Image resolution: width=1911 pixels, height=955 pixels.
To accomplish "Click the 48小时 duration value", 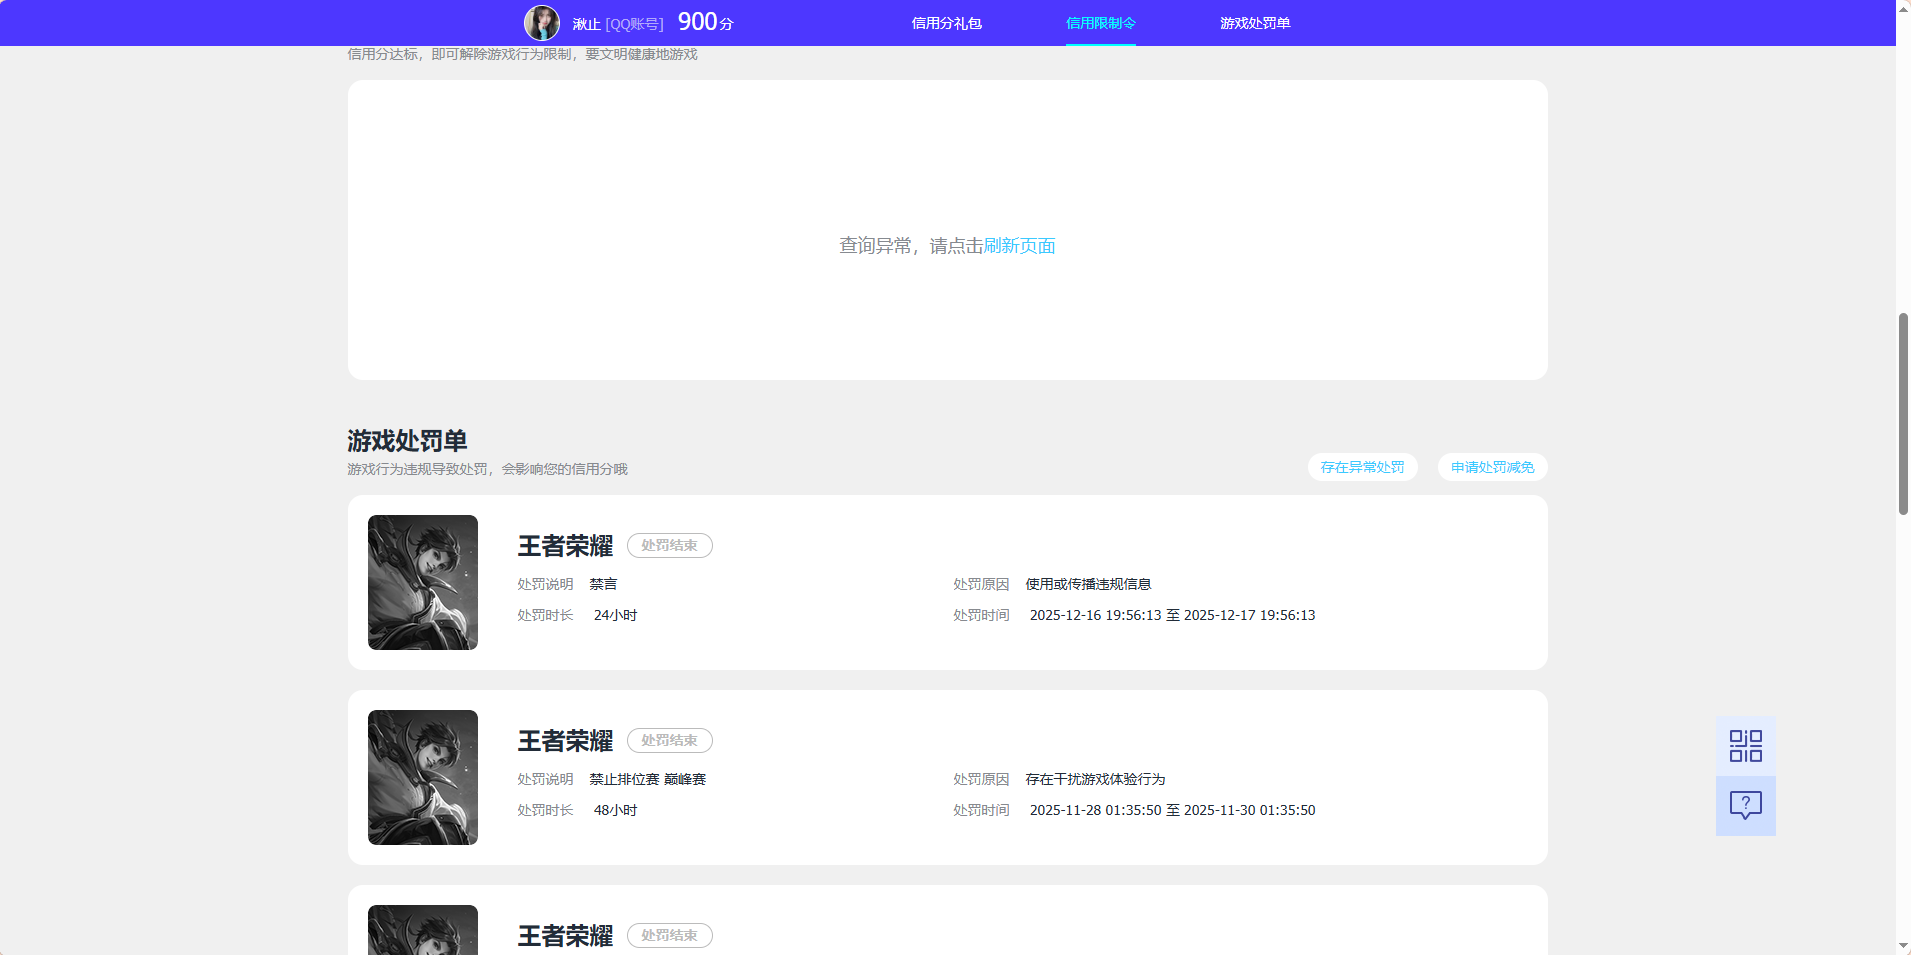I will pos(615,810).
